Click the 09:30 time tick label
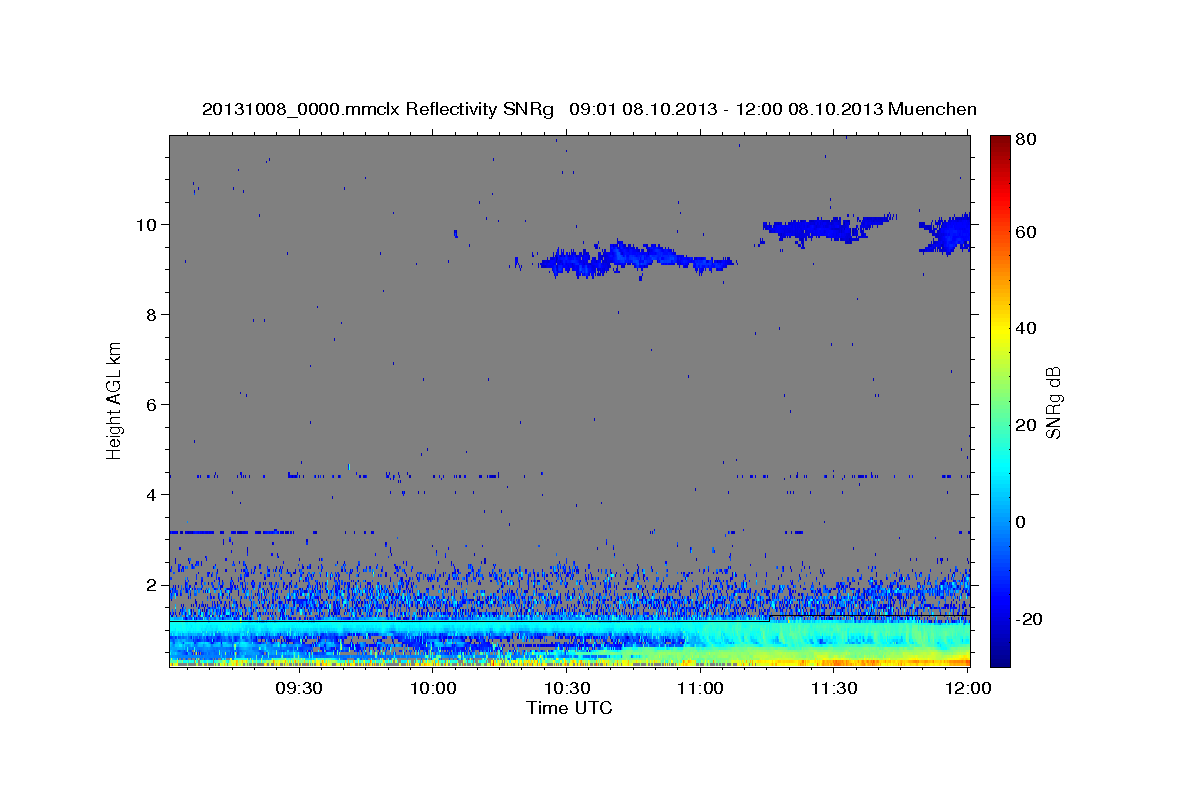This screenshot has height=800, width=1200. point(299,688)
